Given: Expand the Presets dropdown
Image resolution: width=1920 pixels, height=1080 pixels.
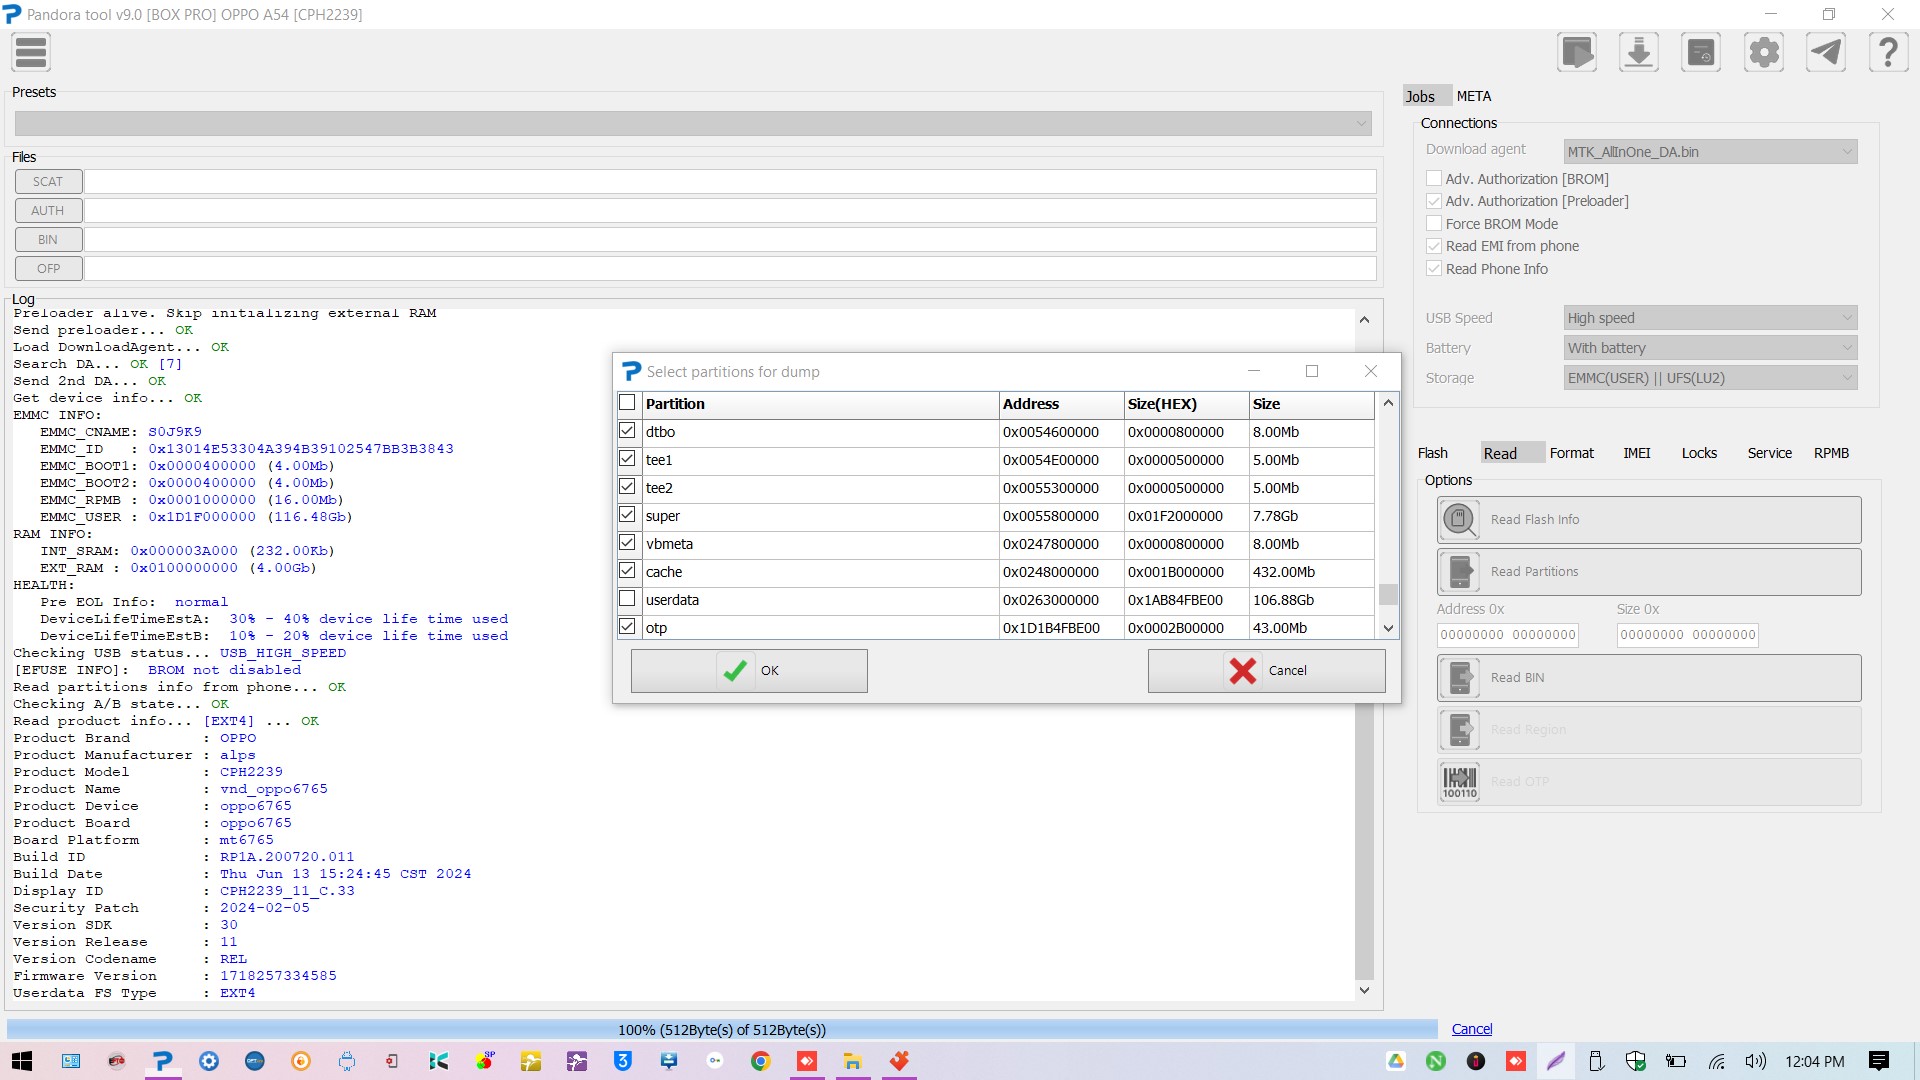Looking at the screenshot, I should tap(692, 123).
